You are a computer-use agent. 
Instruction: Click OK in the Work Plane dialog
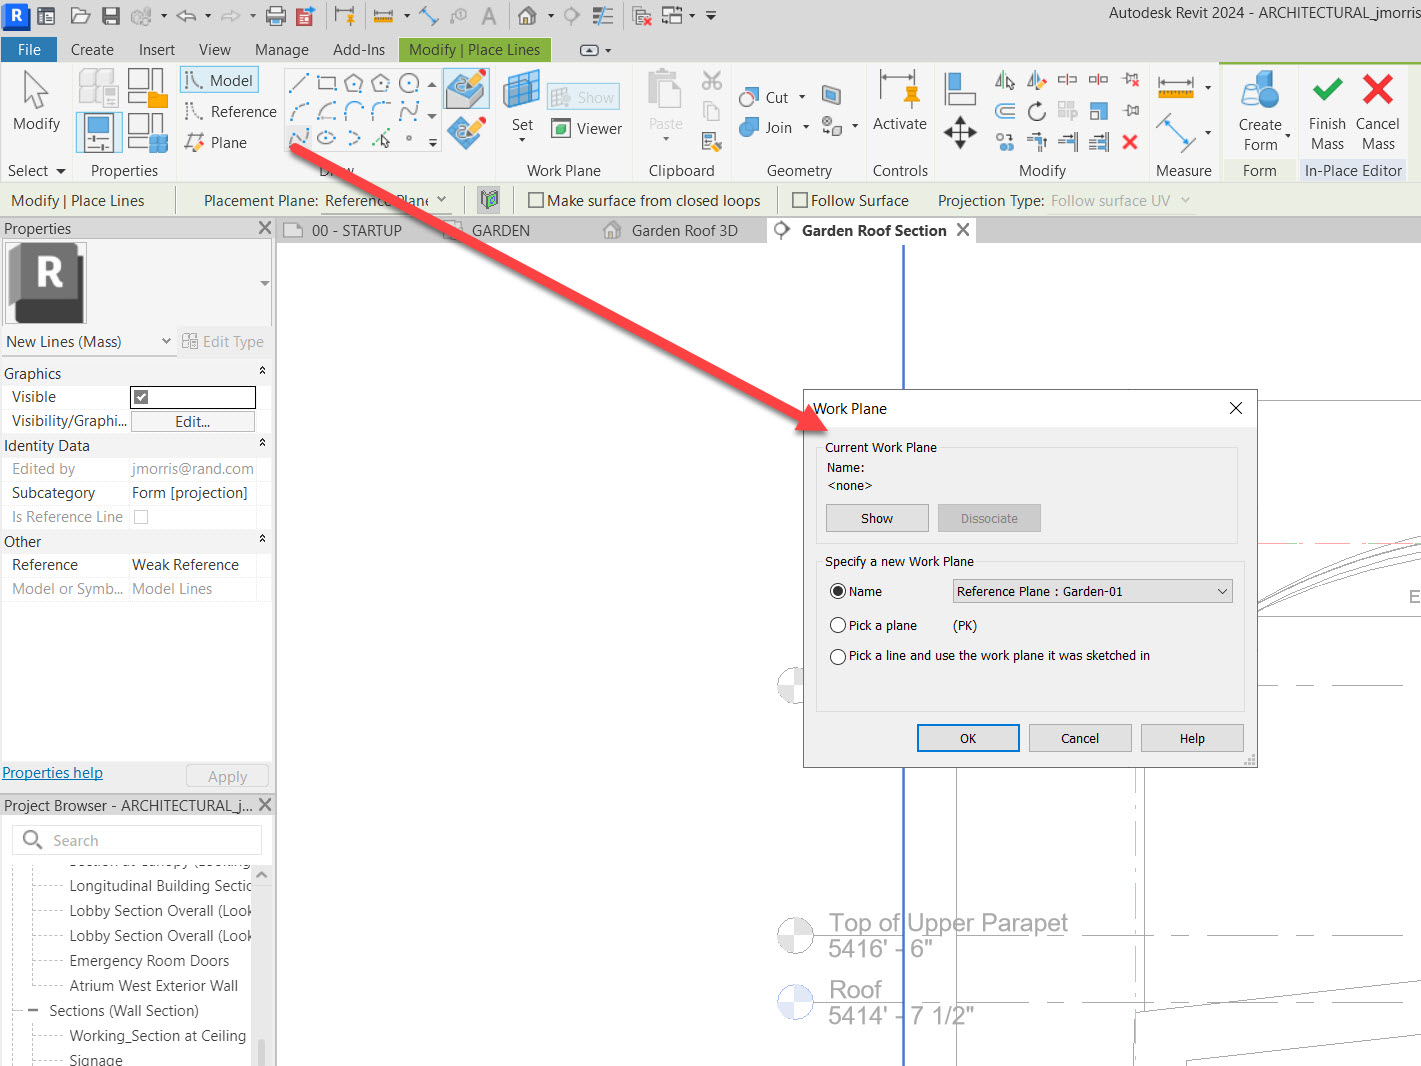tap(967, 738)
